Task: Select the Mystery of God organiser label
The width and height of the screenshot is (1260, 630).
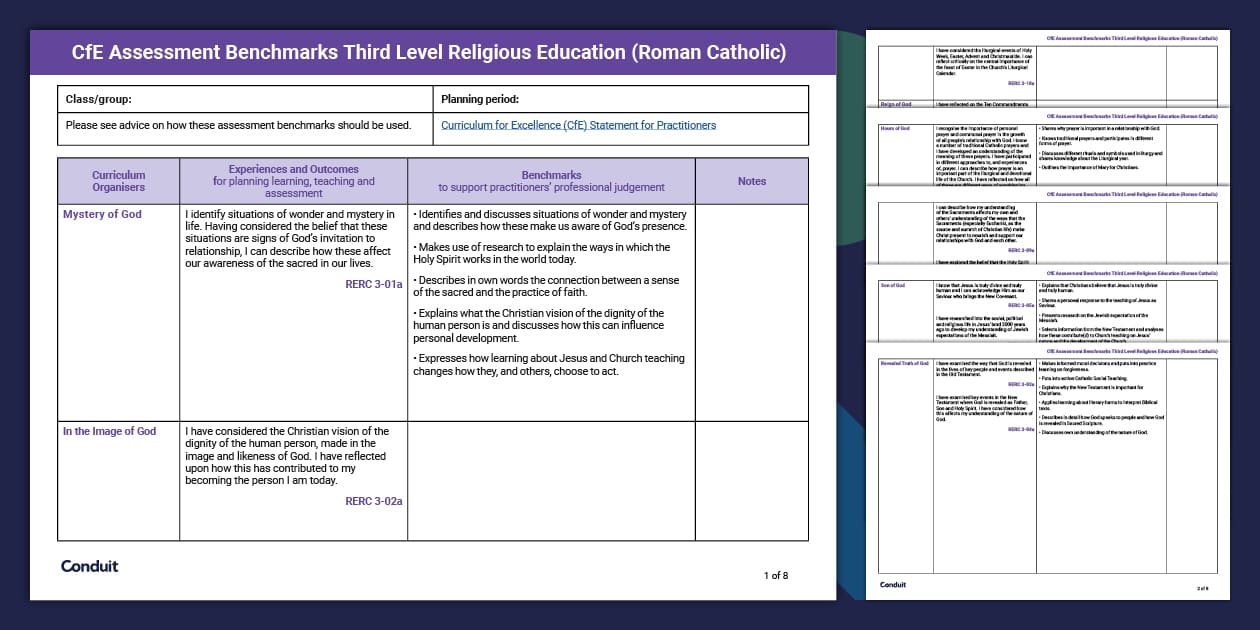Action: click(100, 214)
